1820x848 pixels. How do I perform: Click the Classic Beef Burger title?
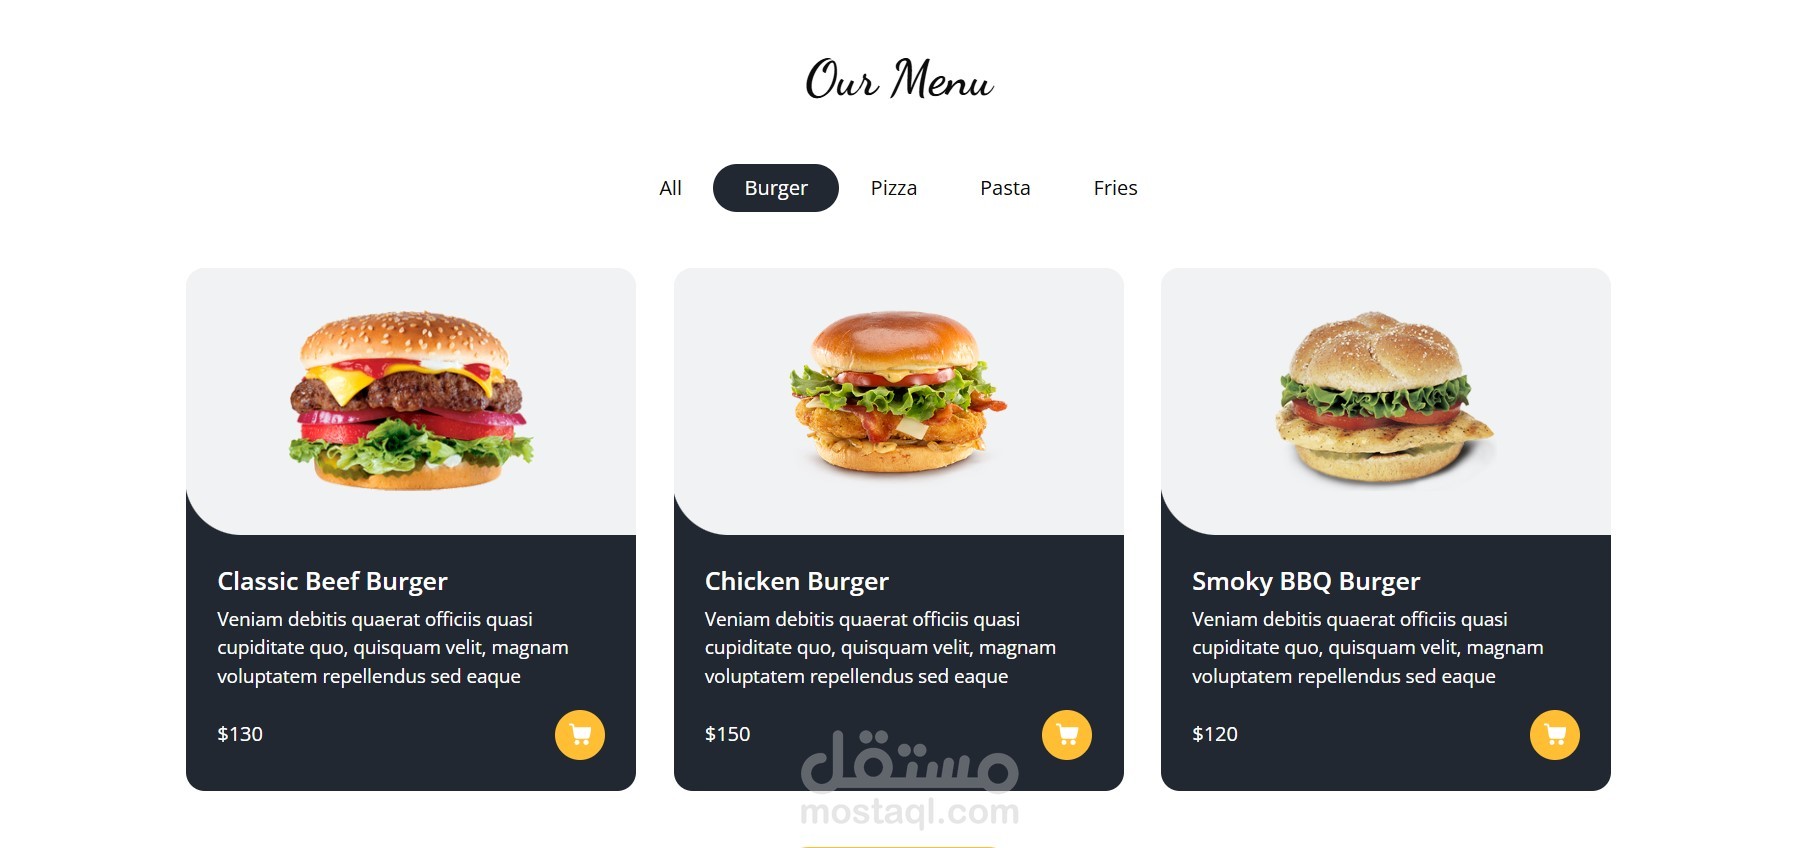click(332, 581)
